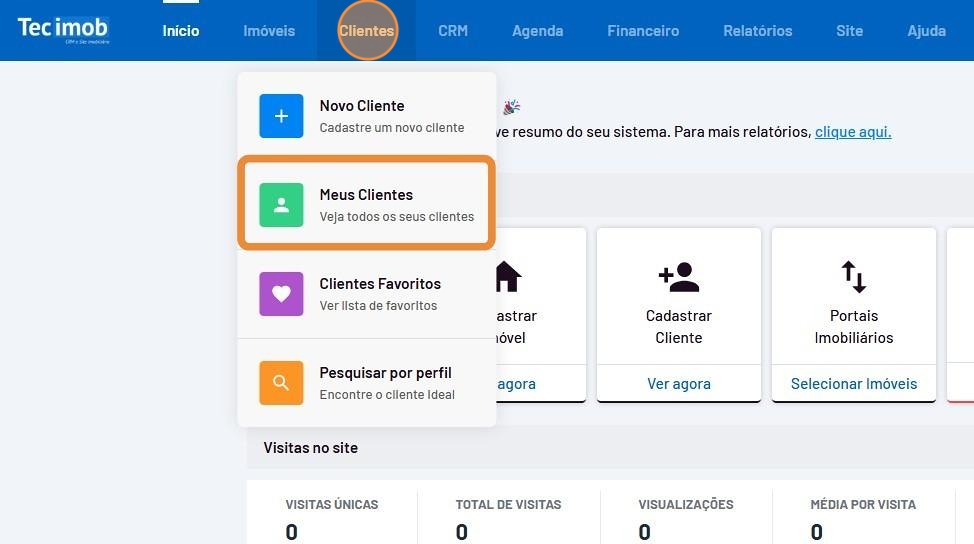Click the Cadastrar Cliente add-person icon

pyautogui.click(x=678, y=277)
